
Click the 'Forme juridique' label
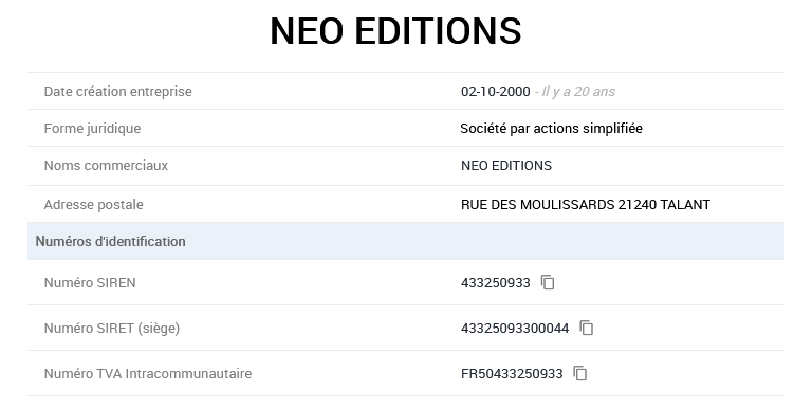click(92, 129)
